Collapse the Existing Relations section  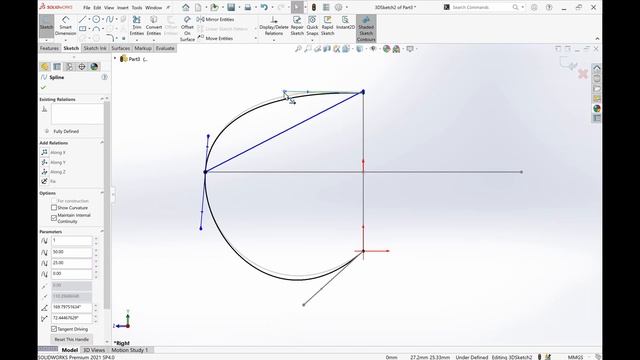(102, 99)
